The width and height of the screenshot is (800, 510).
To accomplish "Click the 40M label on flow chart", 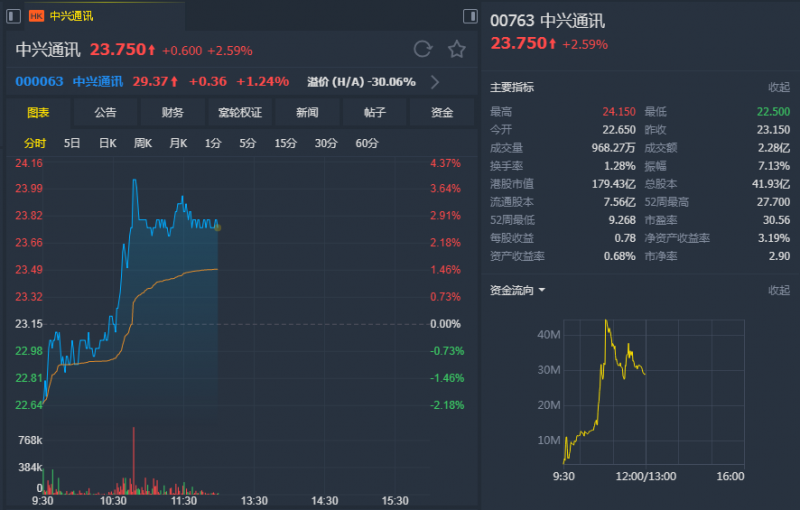I will point(549,335).
